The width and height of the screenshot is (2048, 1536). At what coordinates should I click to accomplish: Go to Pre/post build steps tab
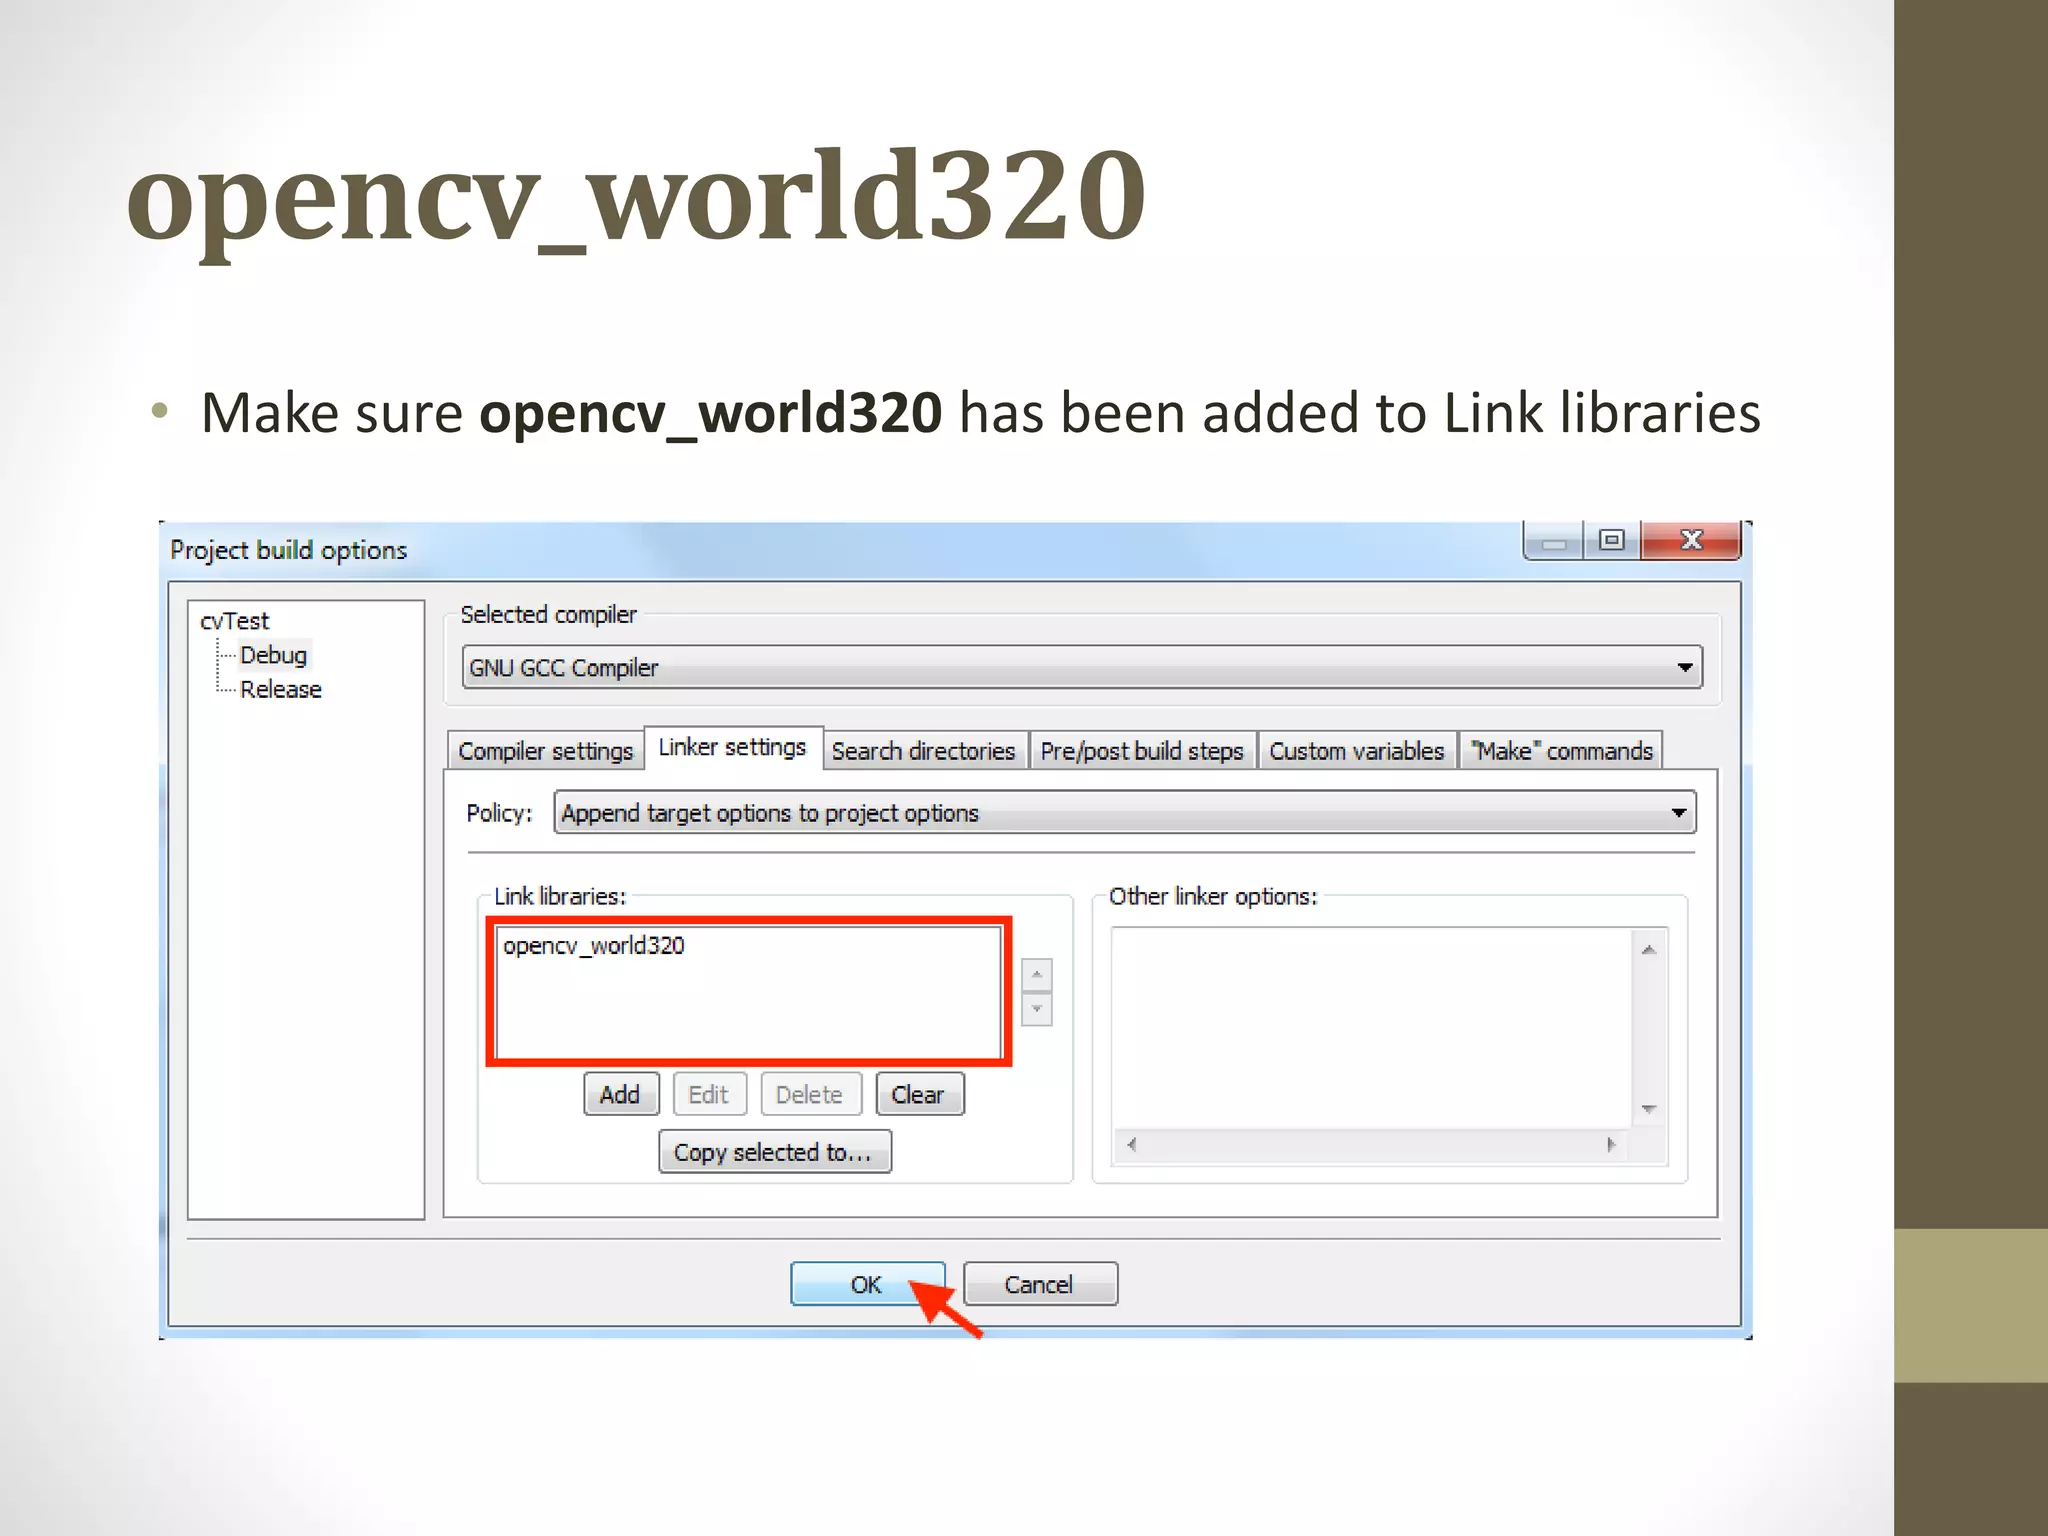(x=1141, y=751)
